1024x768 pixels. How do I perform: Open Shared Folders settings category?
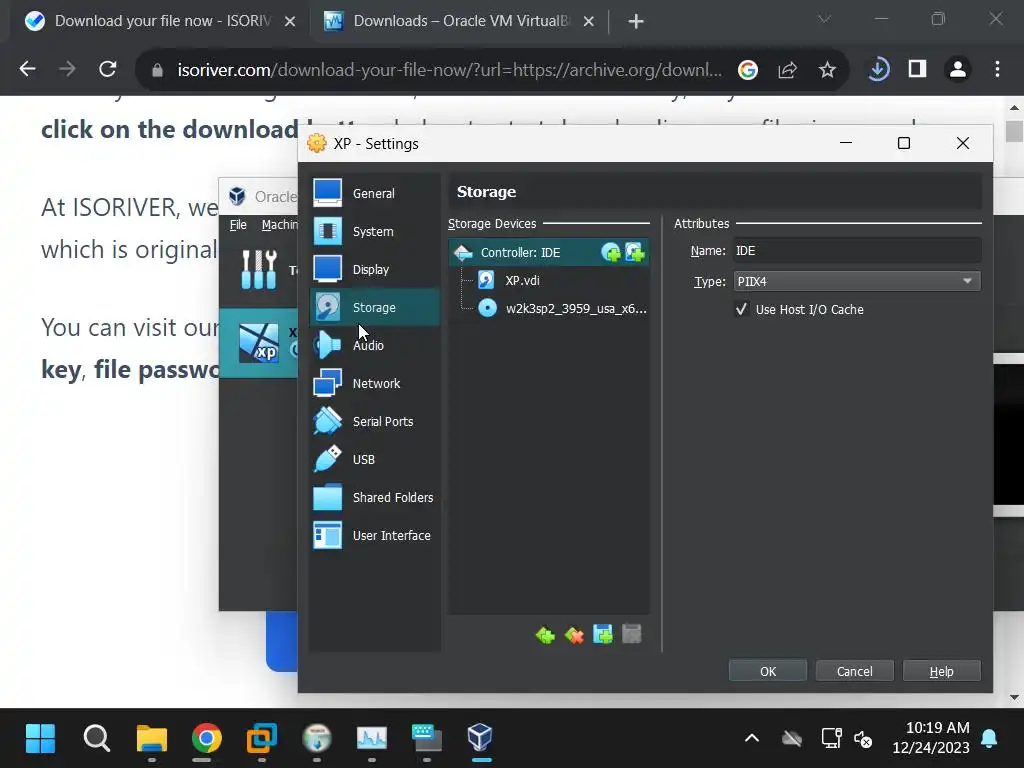[374, 497]
